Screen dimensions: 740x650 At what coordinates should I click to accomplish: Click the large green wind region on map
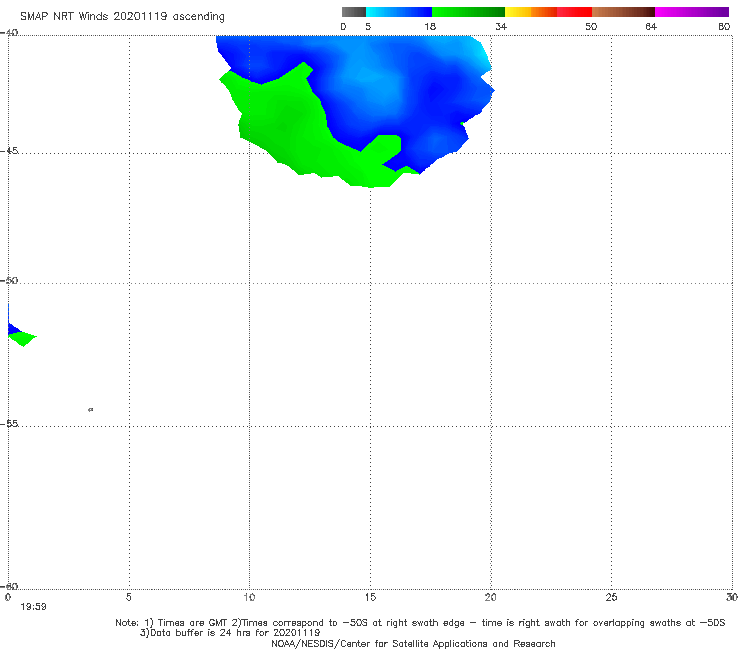click(x=288, y=127)
